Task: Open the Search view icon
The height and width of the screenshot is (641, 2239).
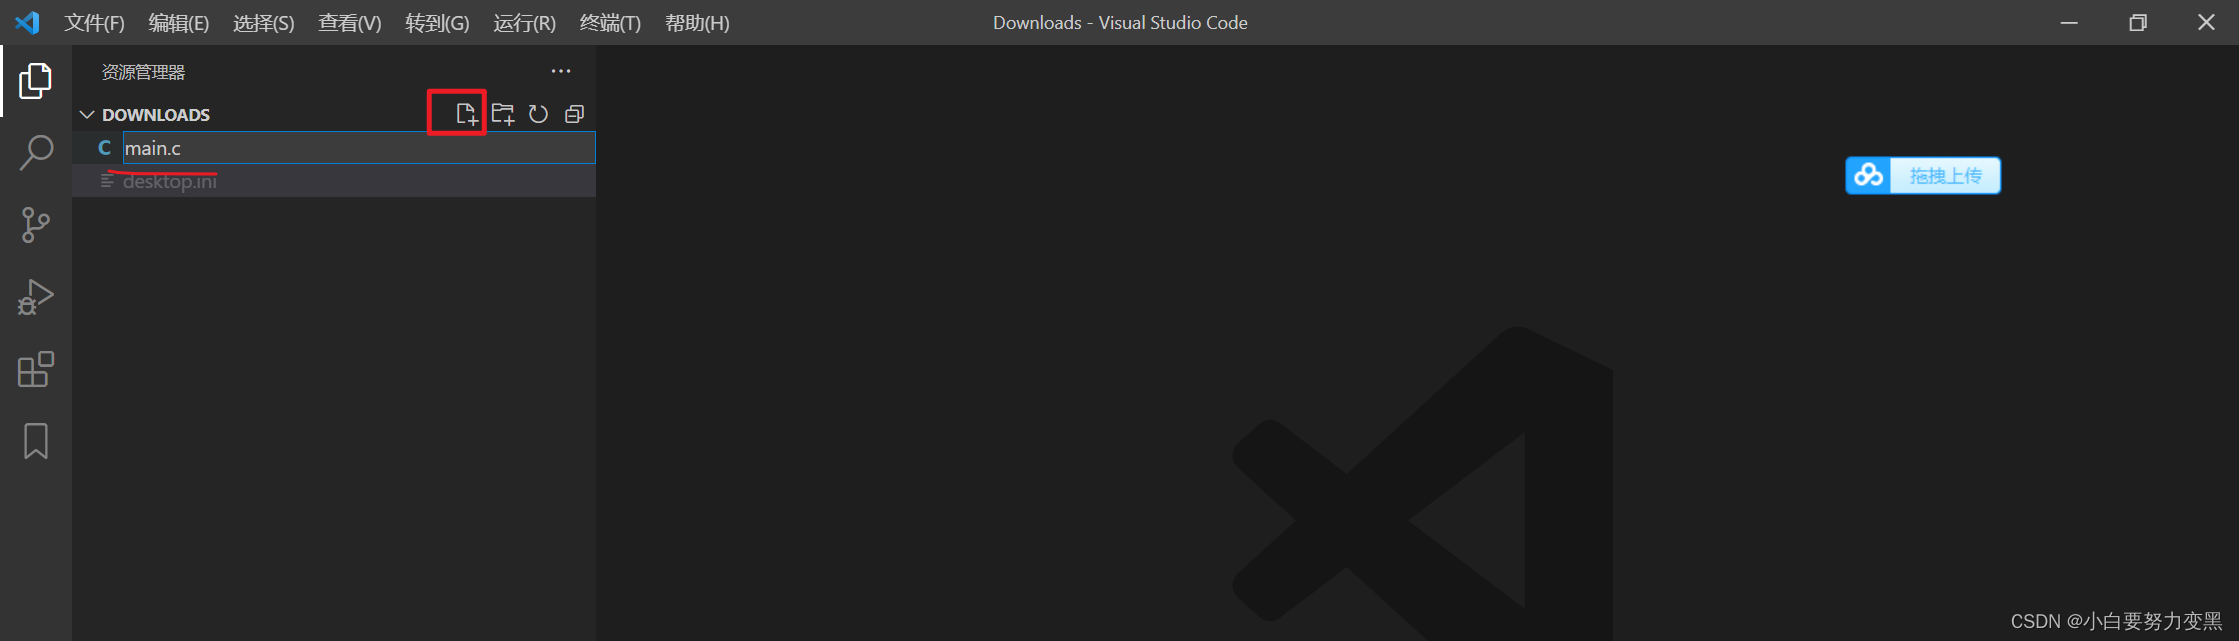Action: (36, 153)
